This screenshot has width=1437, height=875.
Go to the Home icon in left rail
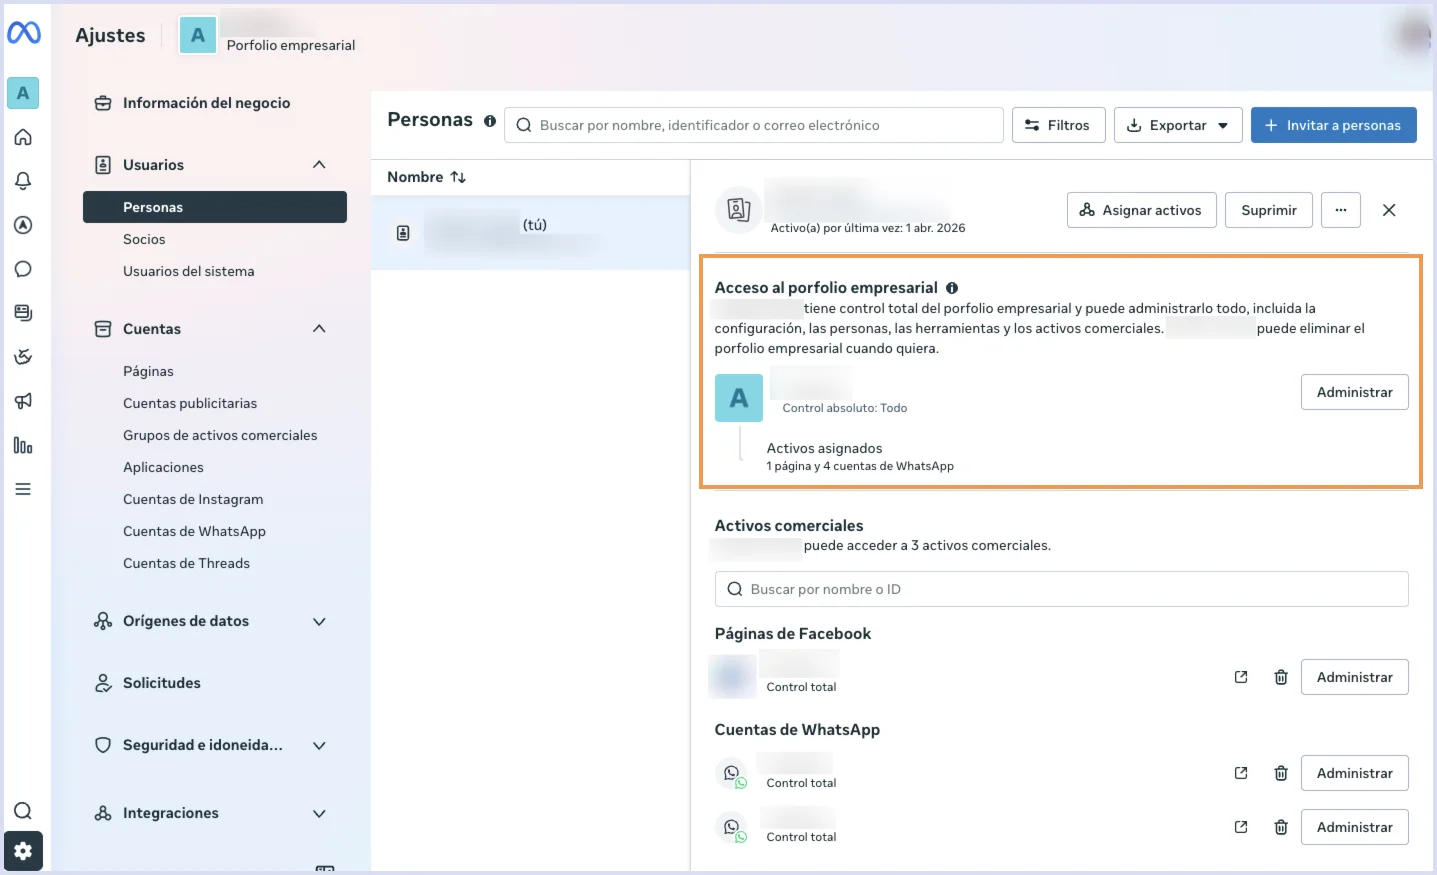point(23,137)
